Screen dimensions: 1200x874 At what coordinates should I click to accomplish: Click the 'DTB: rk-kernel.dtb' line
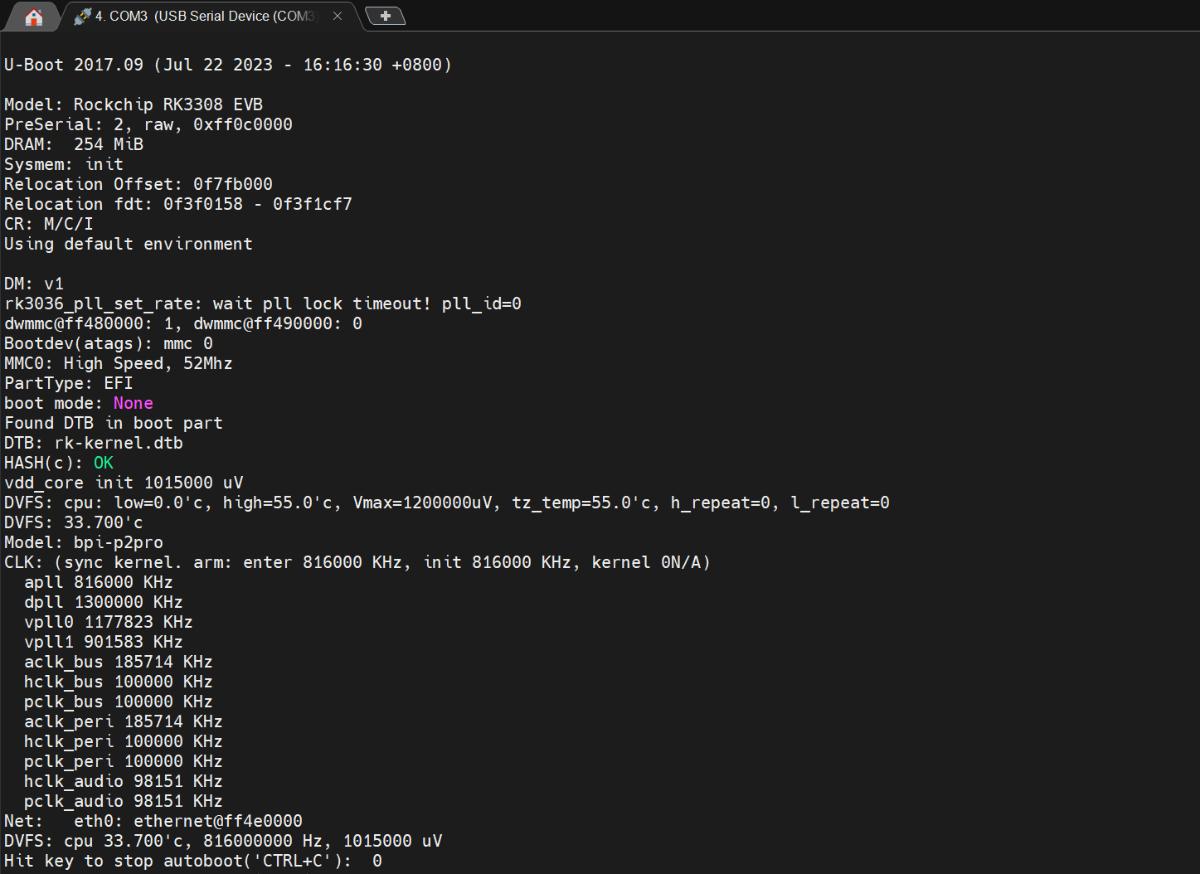(94, 443)
